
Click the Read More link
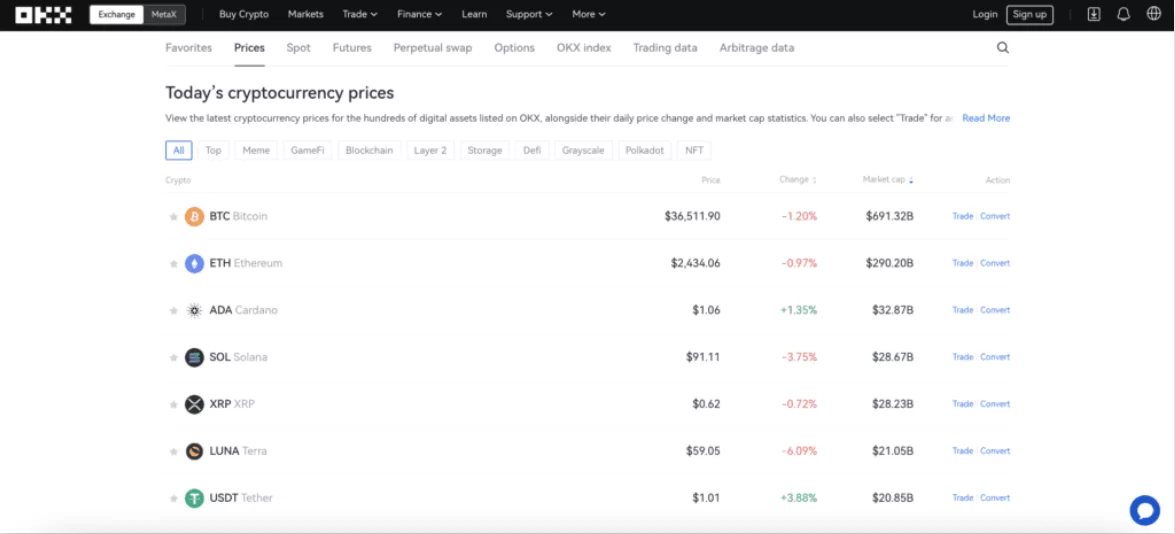click(x=986, y=118)
